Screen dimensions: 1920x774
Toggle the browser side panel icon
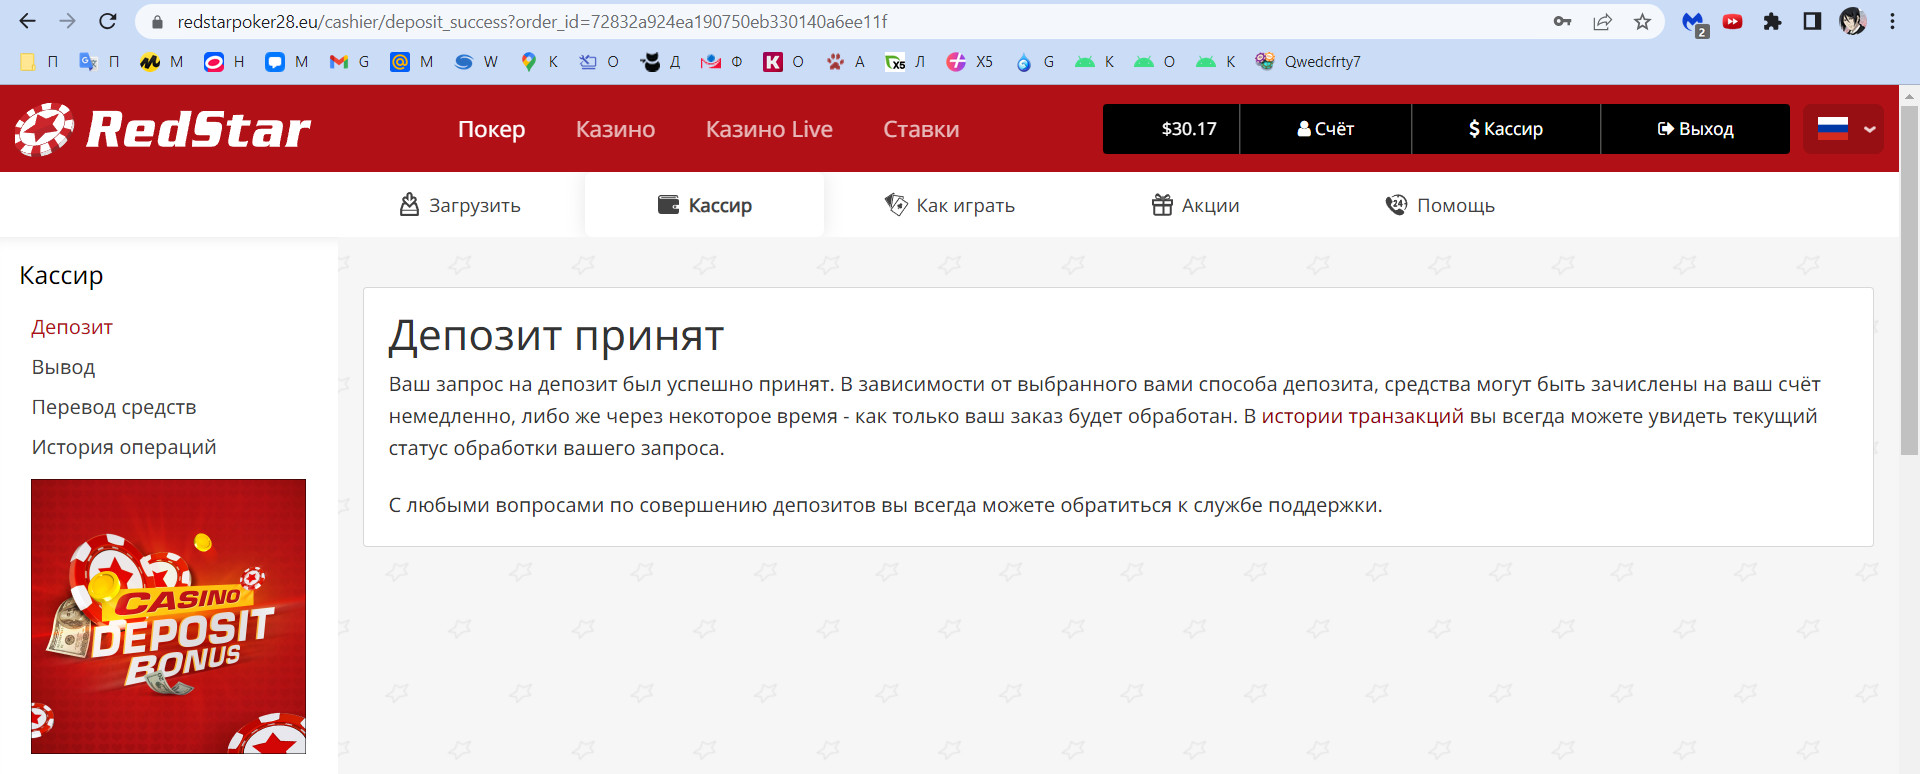pyautogui.click(x=1812, y=21)
